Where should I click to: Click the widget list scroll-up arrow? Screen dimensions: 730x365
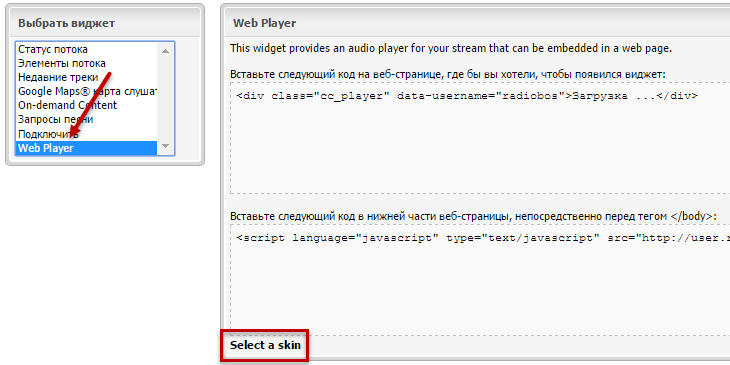(x=165, y=51)
